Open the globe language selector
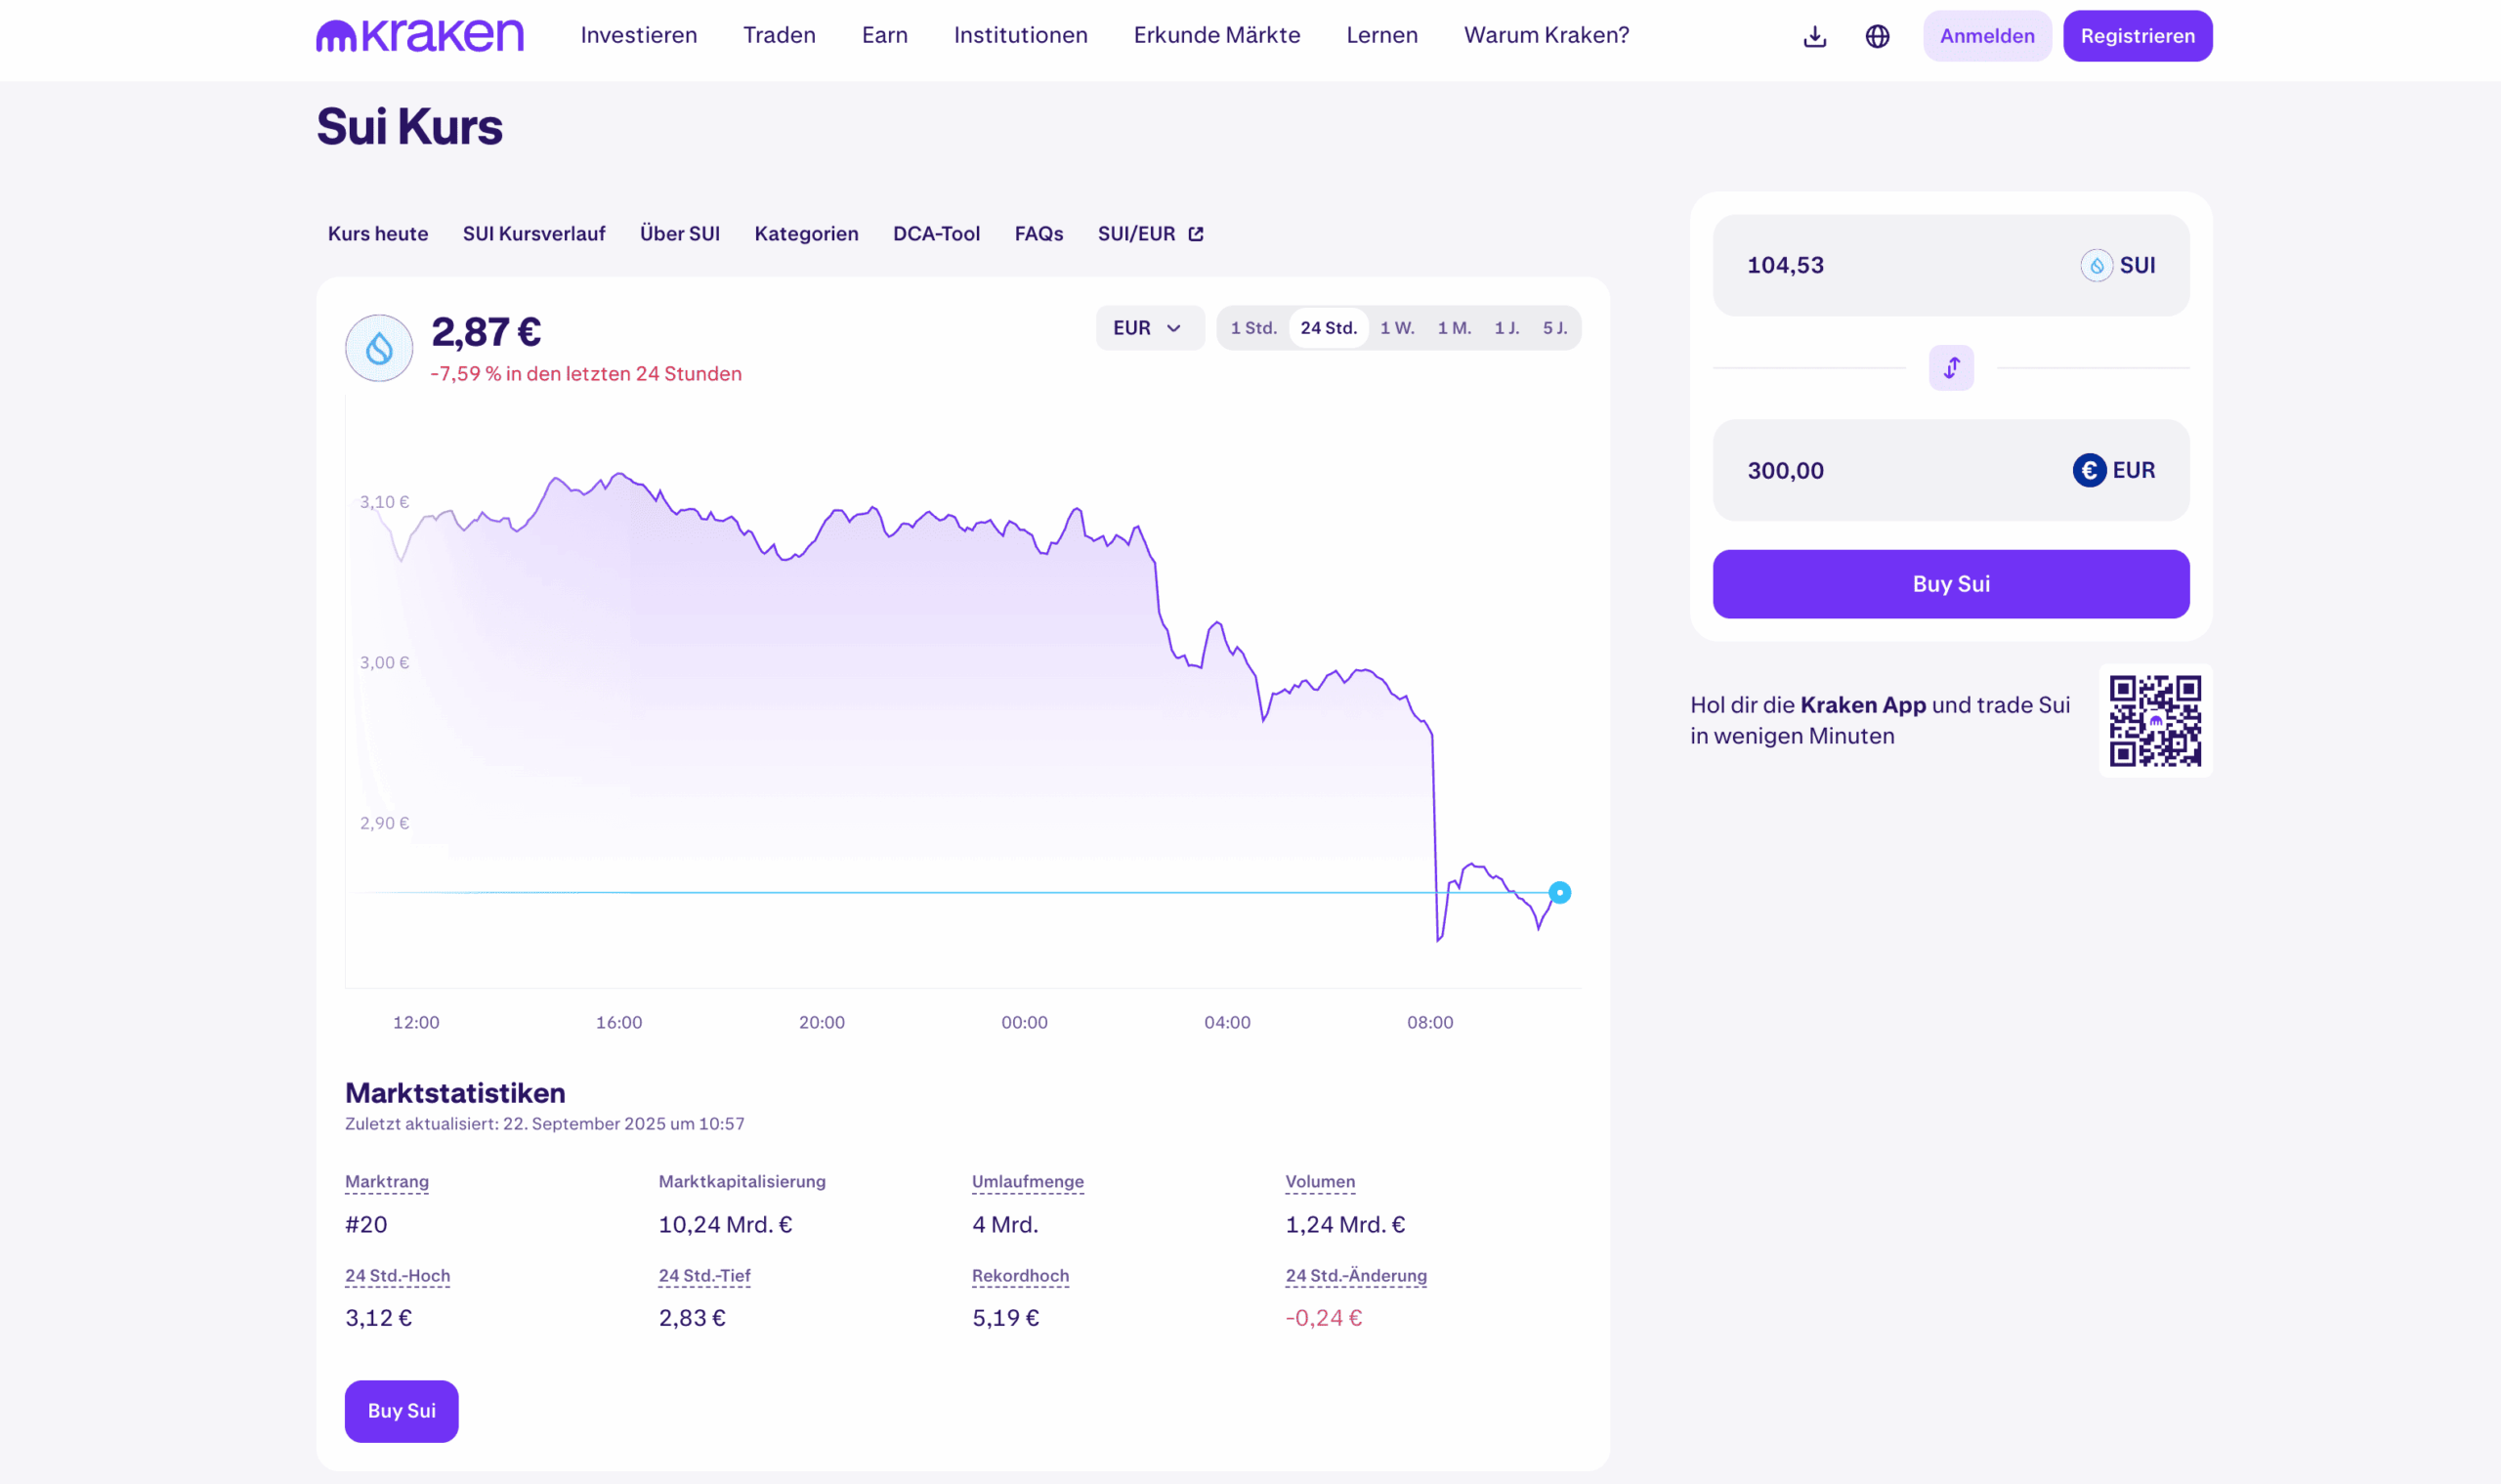This screenshot has width=2501, height=1484. [x=1877, y=37]
